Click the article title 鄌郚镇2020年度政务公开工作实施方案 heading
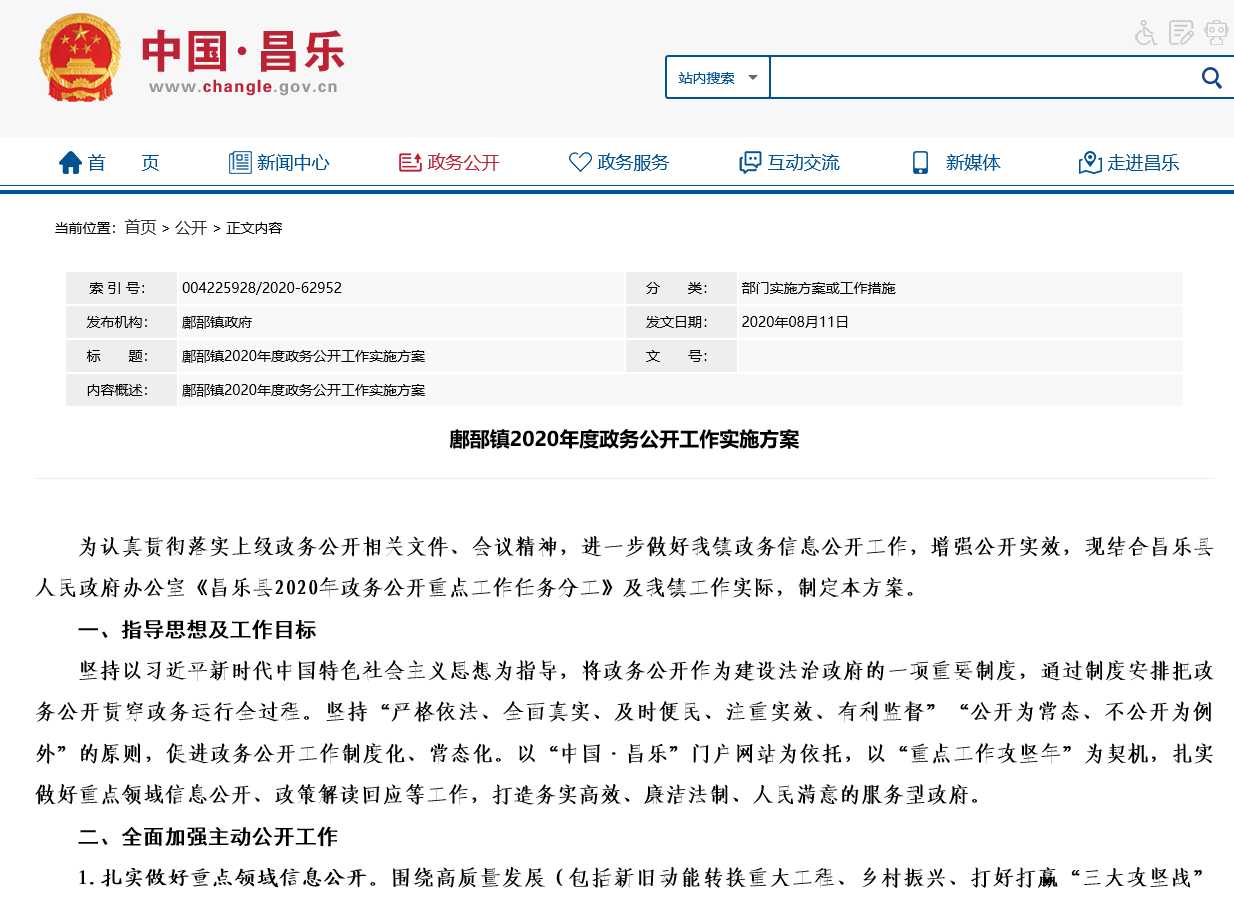Screen dimensions: 1234x897 coord(624,440)
